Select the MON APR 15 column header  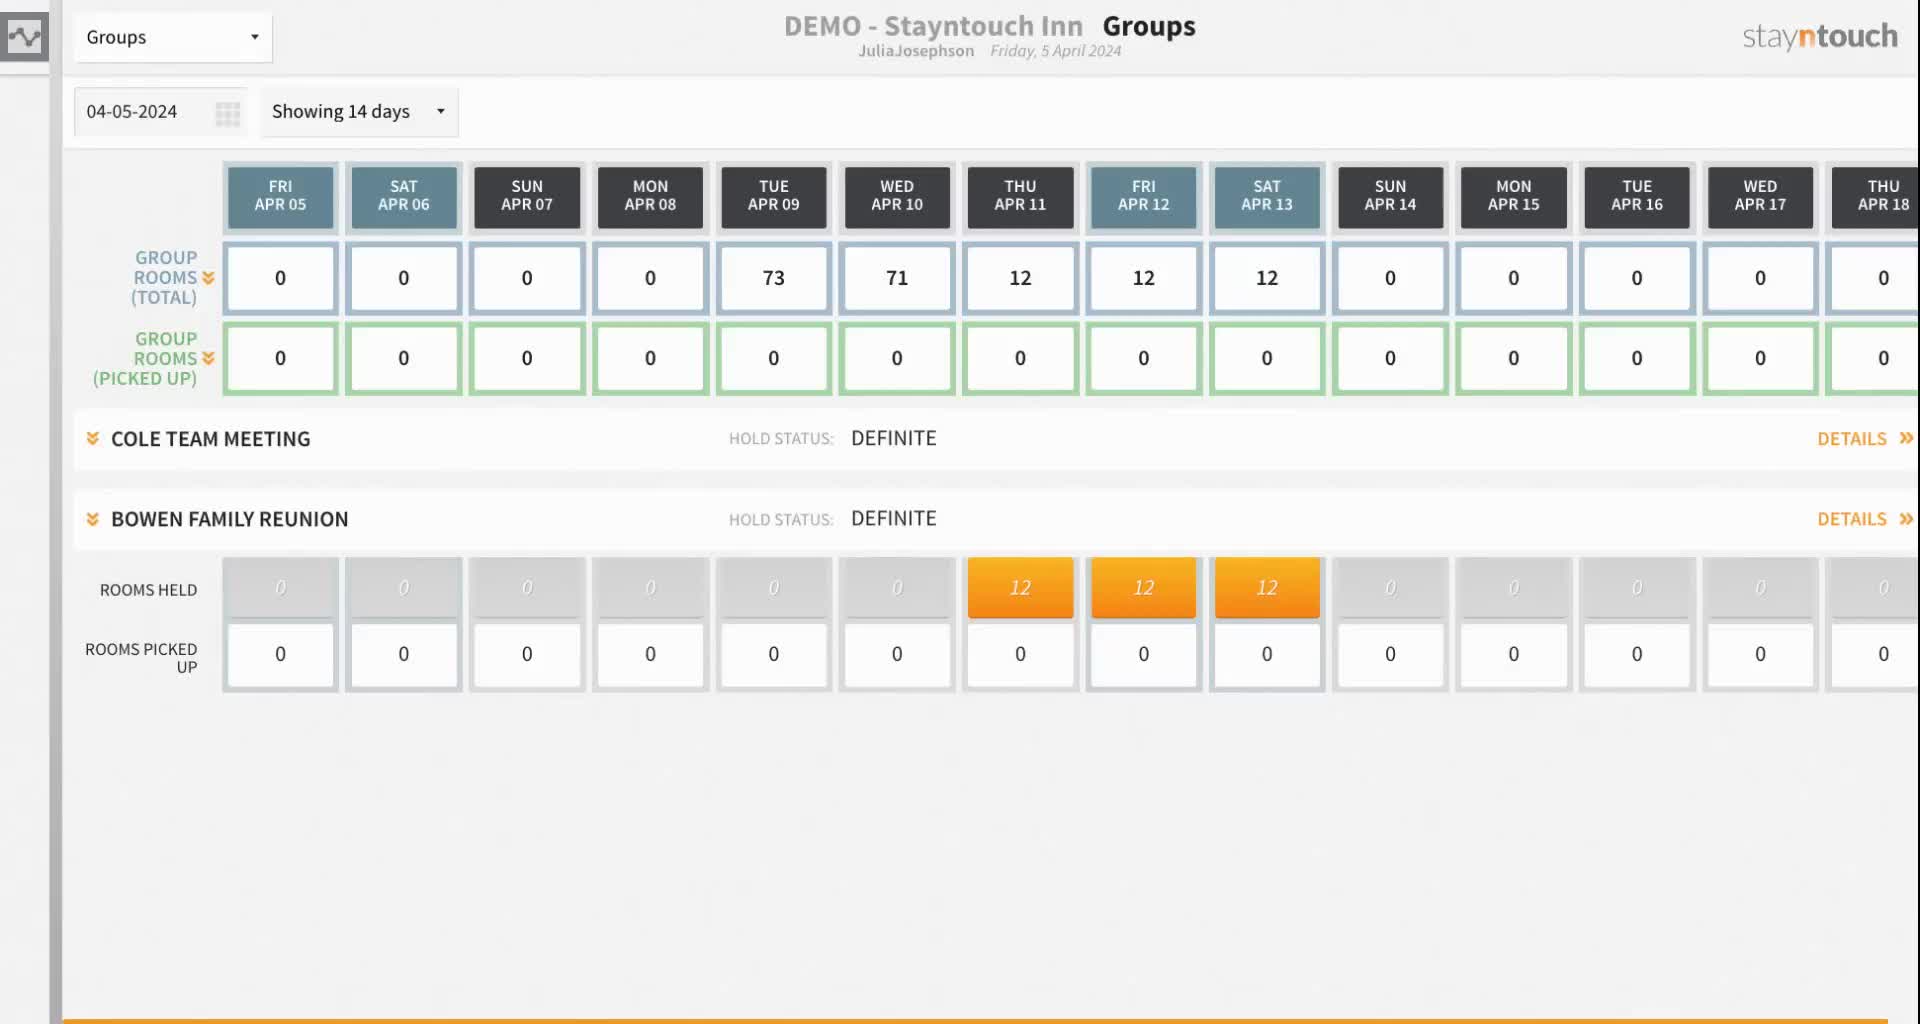pos(1514,196)
